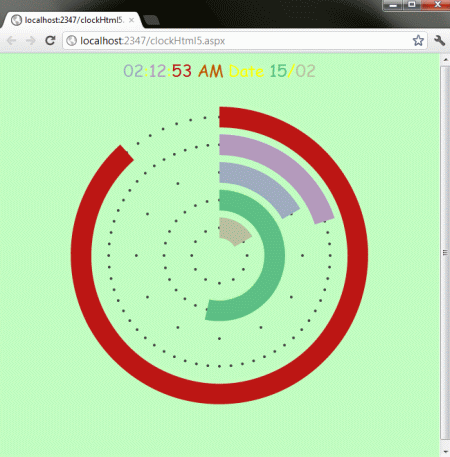450x457 pixels.
Task: Select the localhost:2347/clockHtml5 tab
Action: (72, 20)
